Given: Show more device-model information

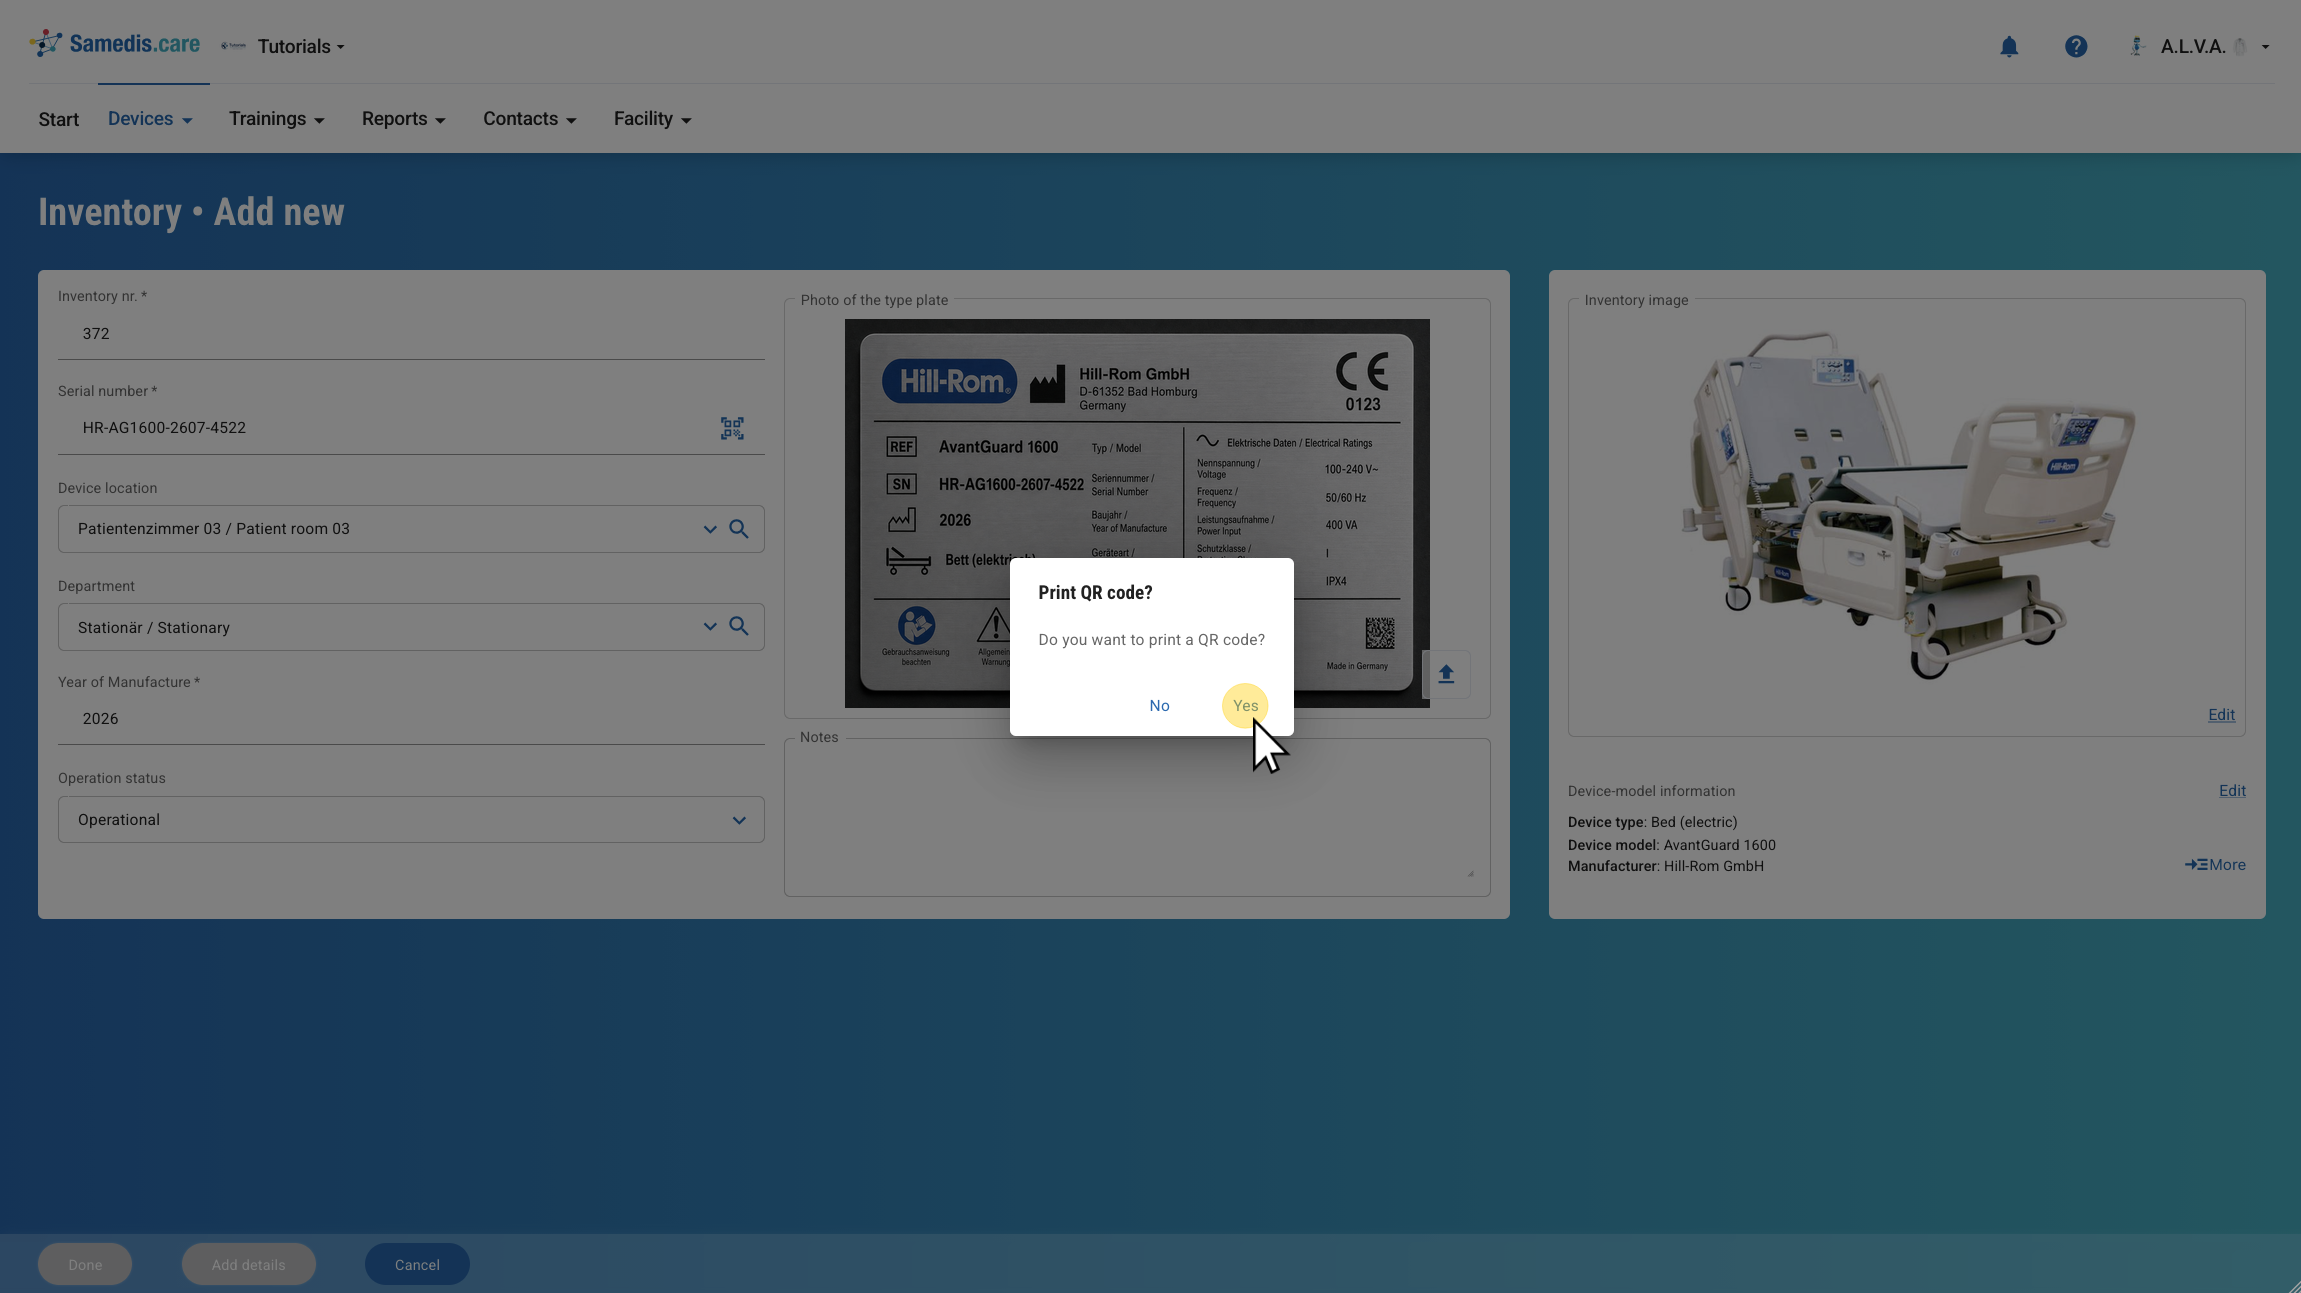Looking at the screenshot, I should point(2215,865).
